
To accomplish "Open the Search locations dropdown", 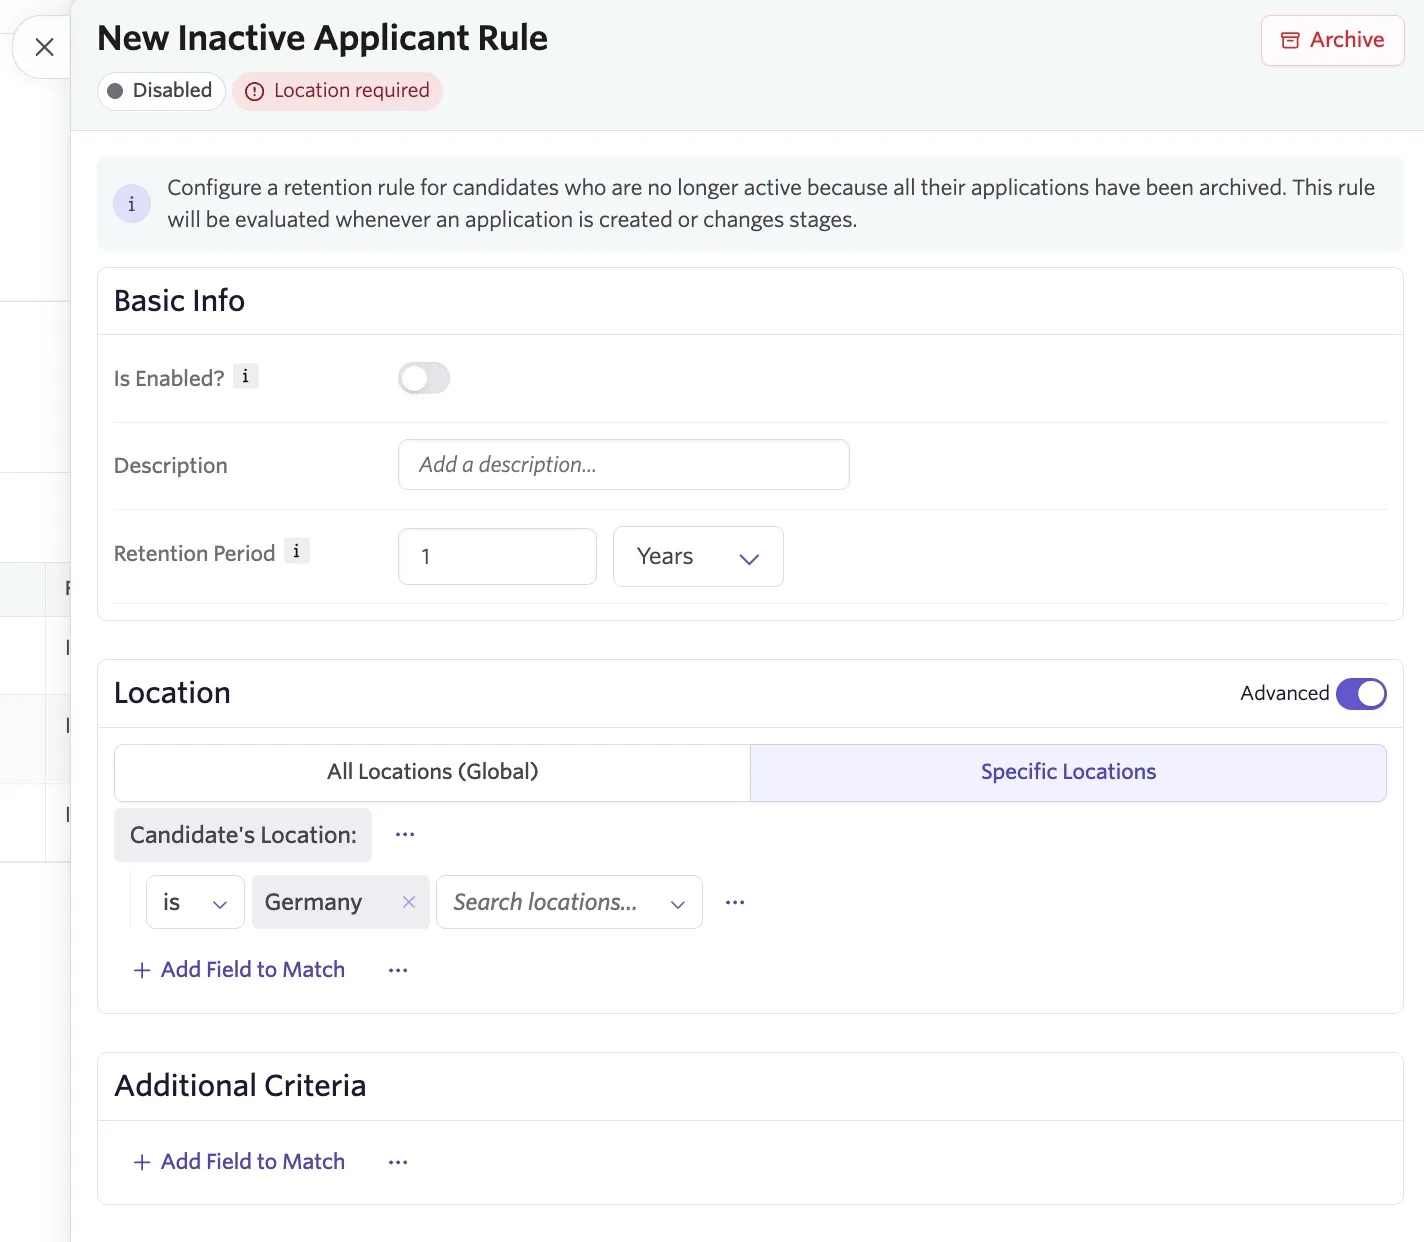I will tap(569, 902).
